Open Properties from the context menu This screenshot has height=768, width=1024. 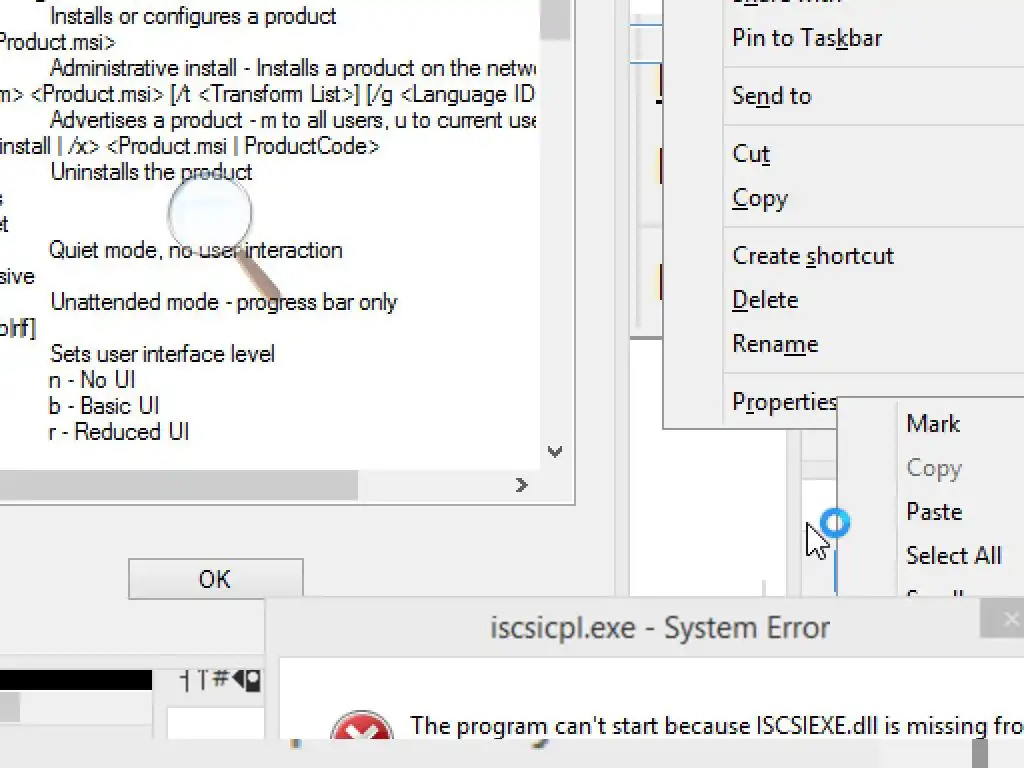point(784,402)
